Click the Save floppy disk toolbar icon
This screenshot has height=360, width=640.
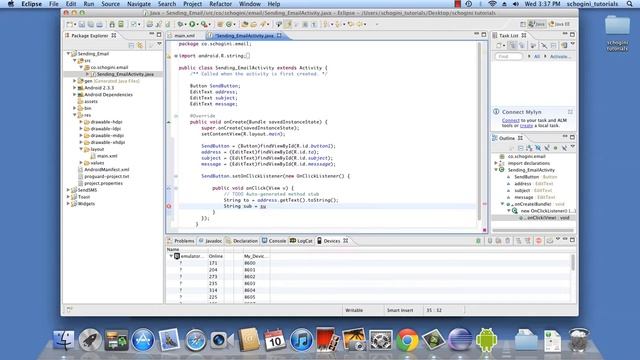[82, 24]
